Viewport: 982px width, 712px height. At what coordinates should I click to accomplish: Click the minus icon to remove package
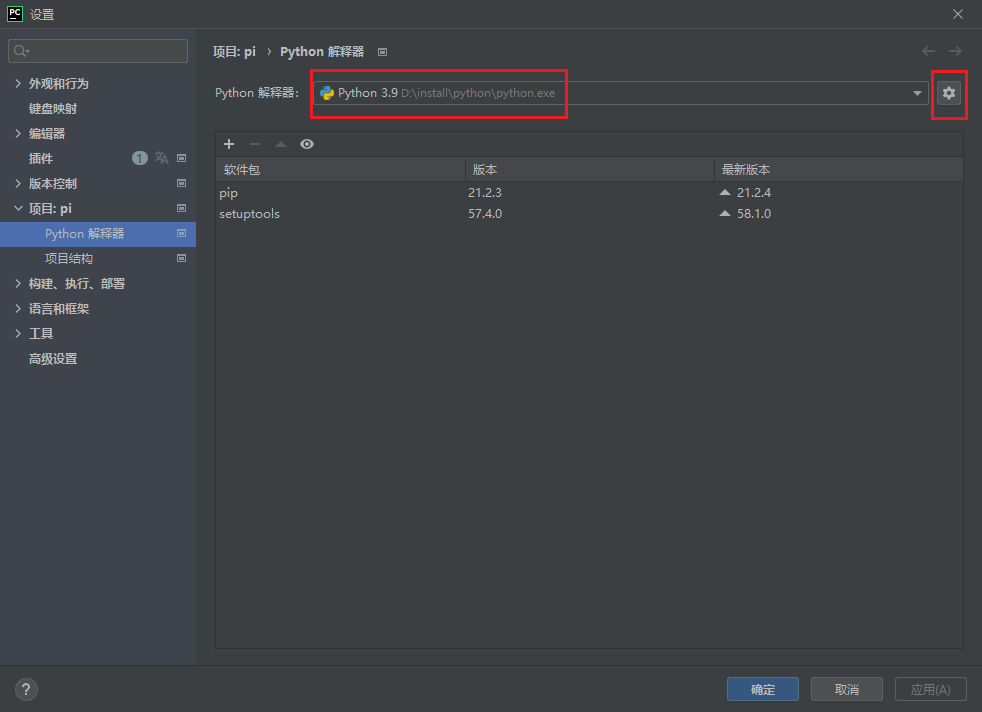pos(255,144)
